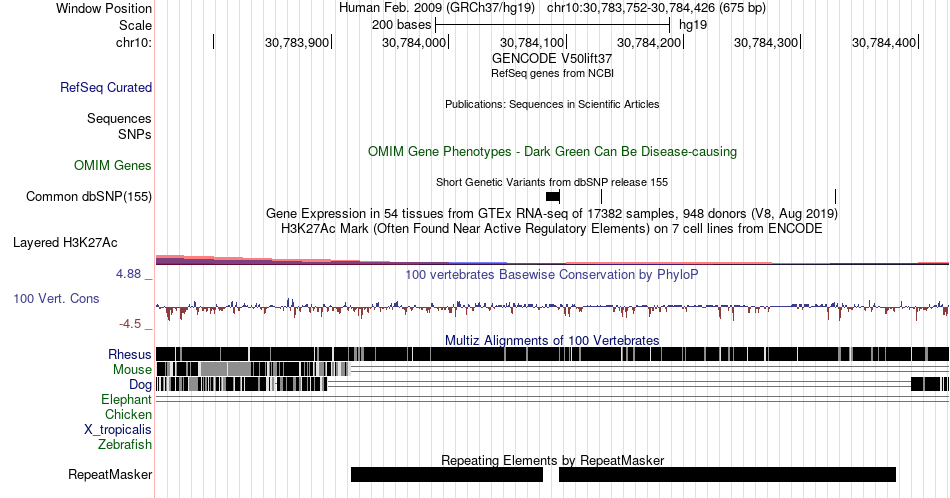Select the Chicken alignment label
Screen dimensions: 950x498
pyautogui.click(x=128, y=414)
